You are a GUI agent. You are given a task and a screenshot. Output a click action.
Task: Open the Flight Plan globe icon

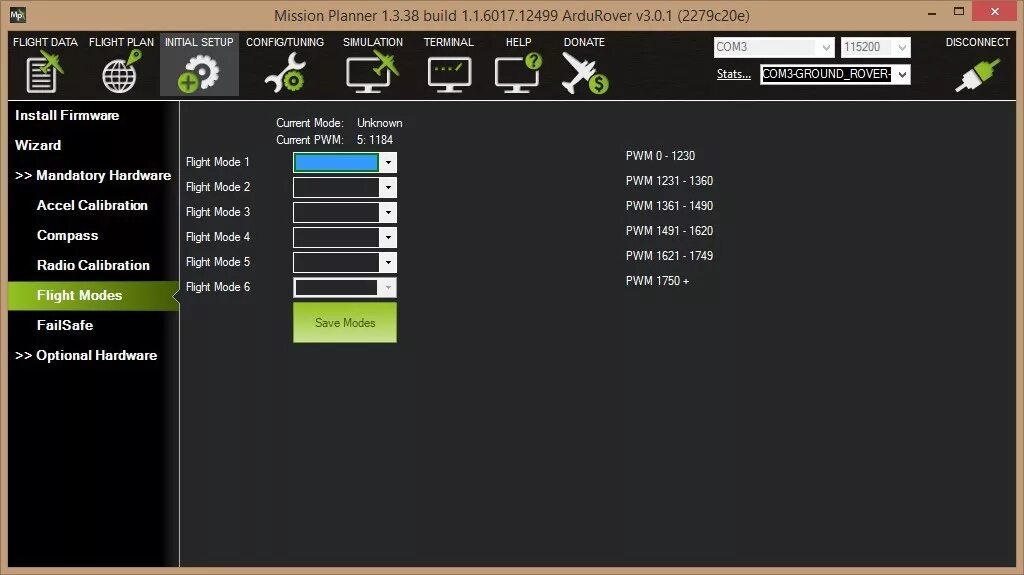(x=121, y=73)
